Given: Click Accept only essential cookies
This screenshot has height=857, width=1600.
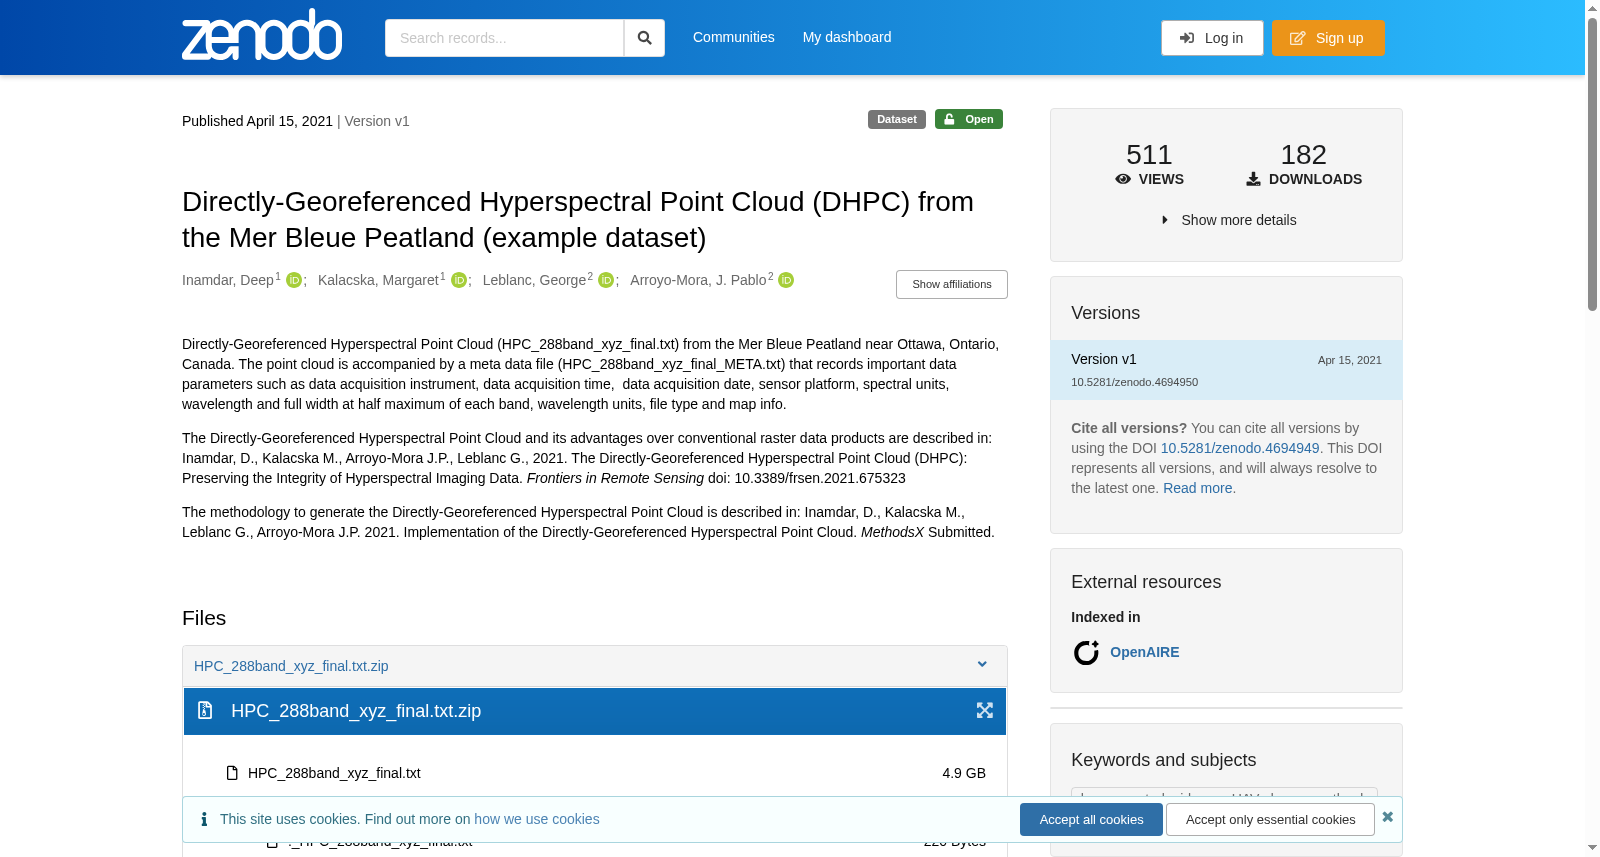Looking at the screenshot, I should pos(1270,819).
